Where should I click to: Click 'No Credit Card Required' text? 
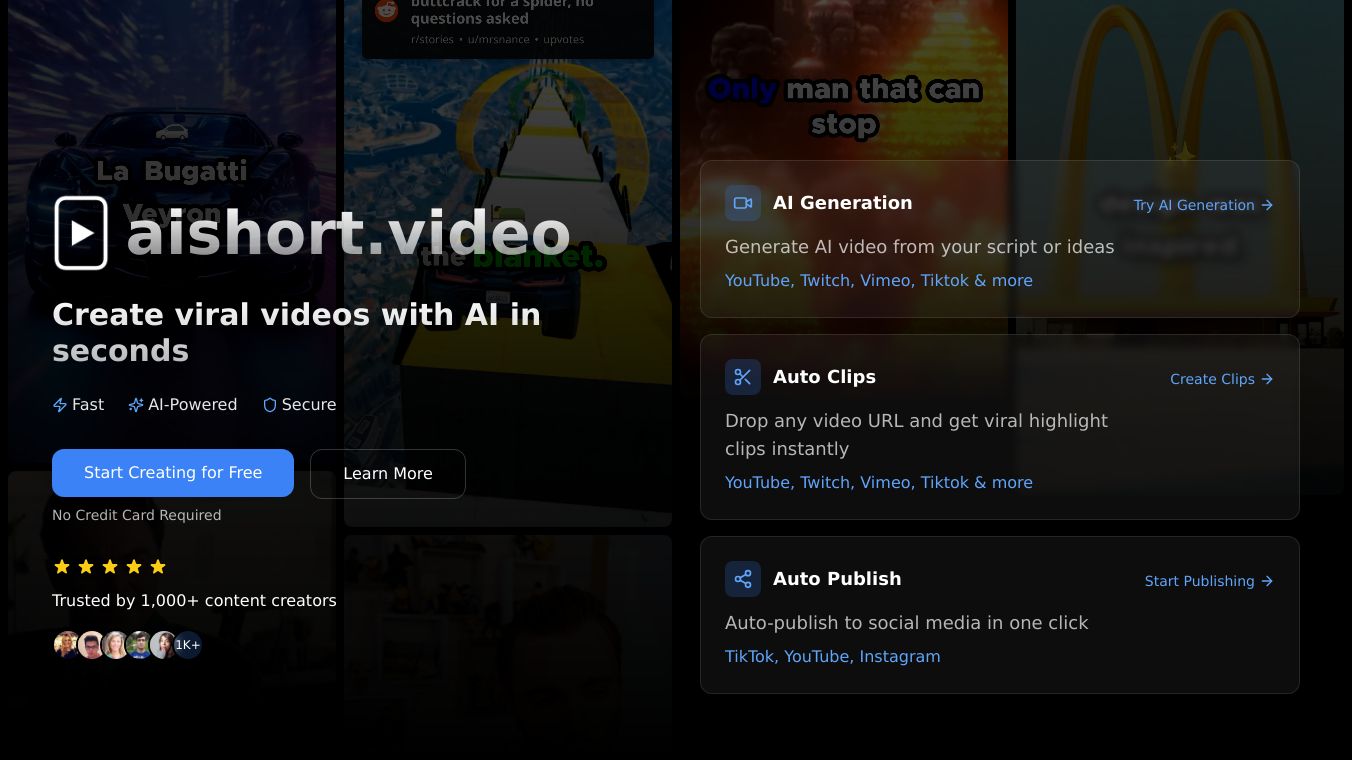pyautogui.click(x=136, y=515)
